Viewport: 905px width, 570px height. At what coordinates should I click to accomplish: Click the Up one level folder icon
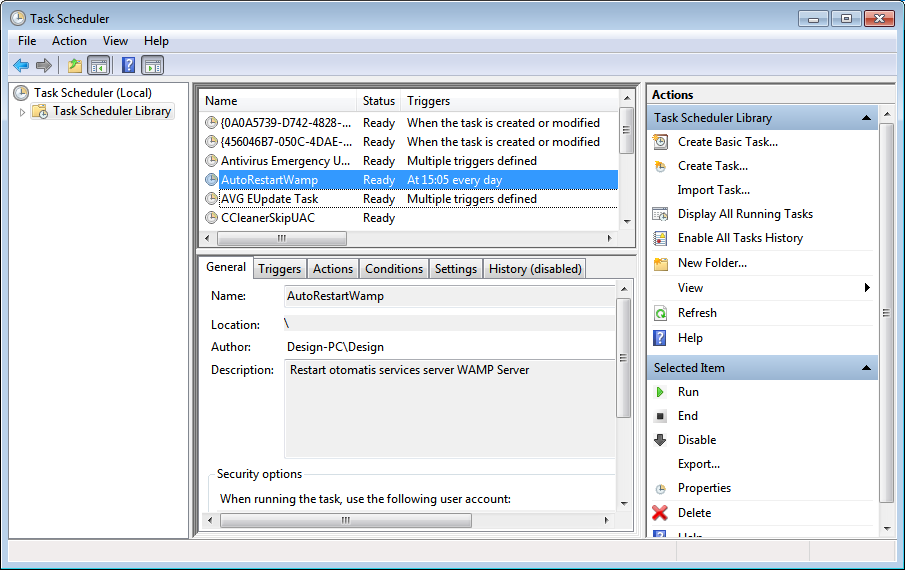pyautogui.click(x=74, y=65)
